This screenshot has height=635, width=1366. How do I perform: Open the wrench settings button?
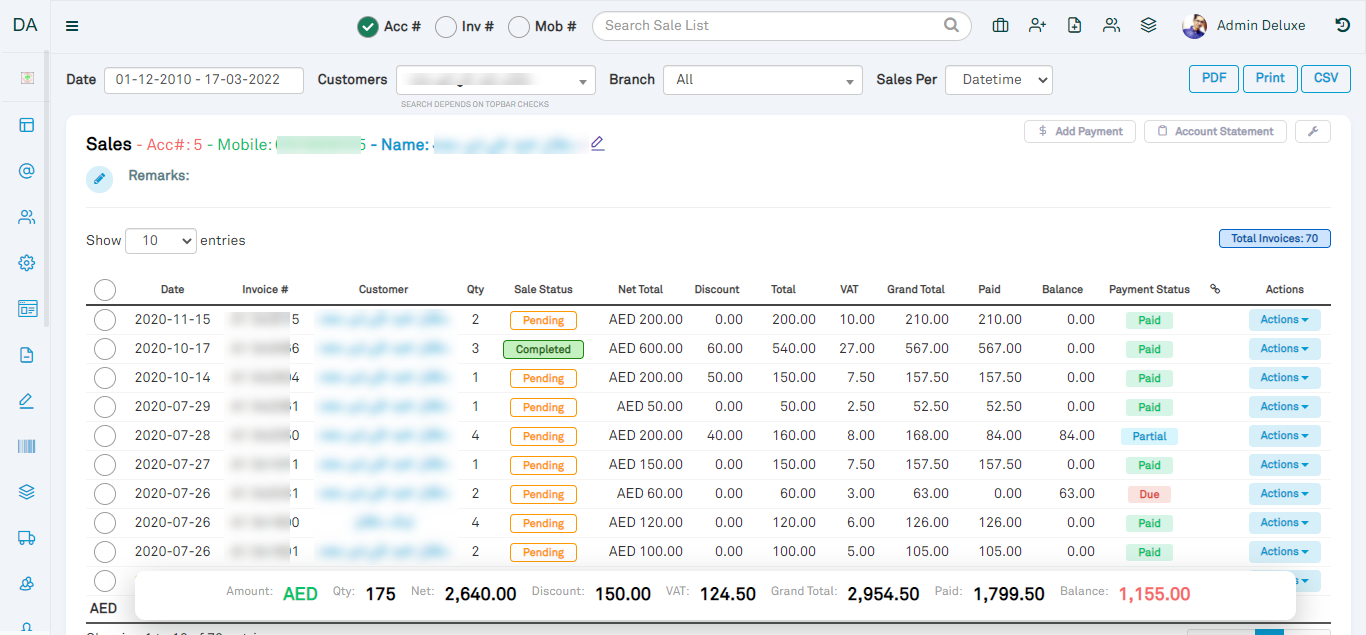click(1312, 131)
